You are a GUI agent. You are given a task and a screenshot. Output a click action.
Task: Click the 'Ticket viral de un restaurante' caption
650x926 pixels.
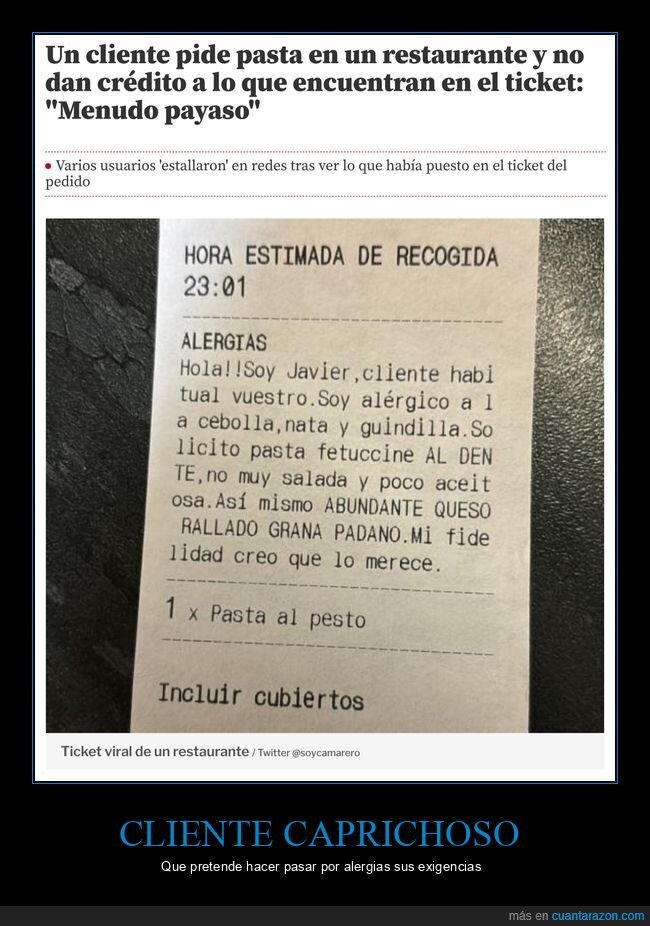(155, 752)
